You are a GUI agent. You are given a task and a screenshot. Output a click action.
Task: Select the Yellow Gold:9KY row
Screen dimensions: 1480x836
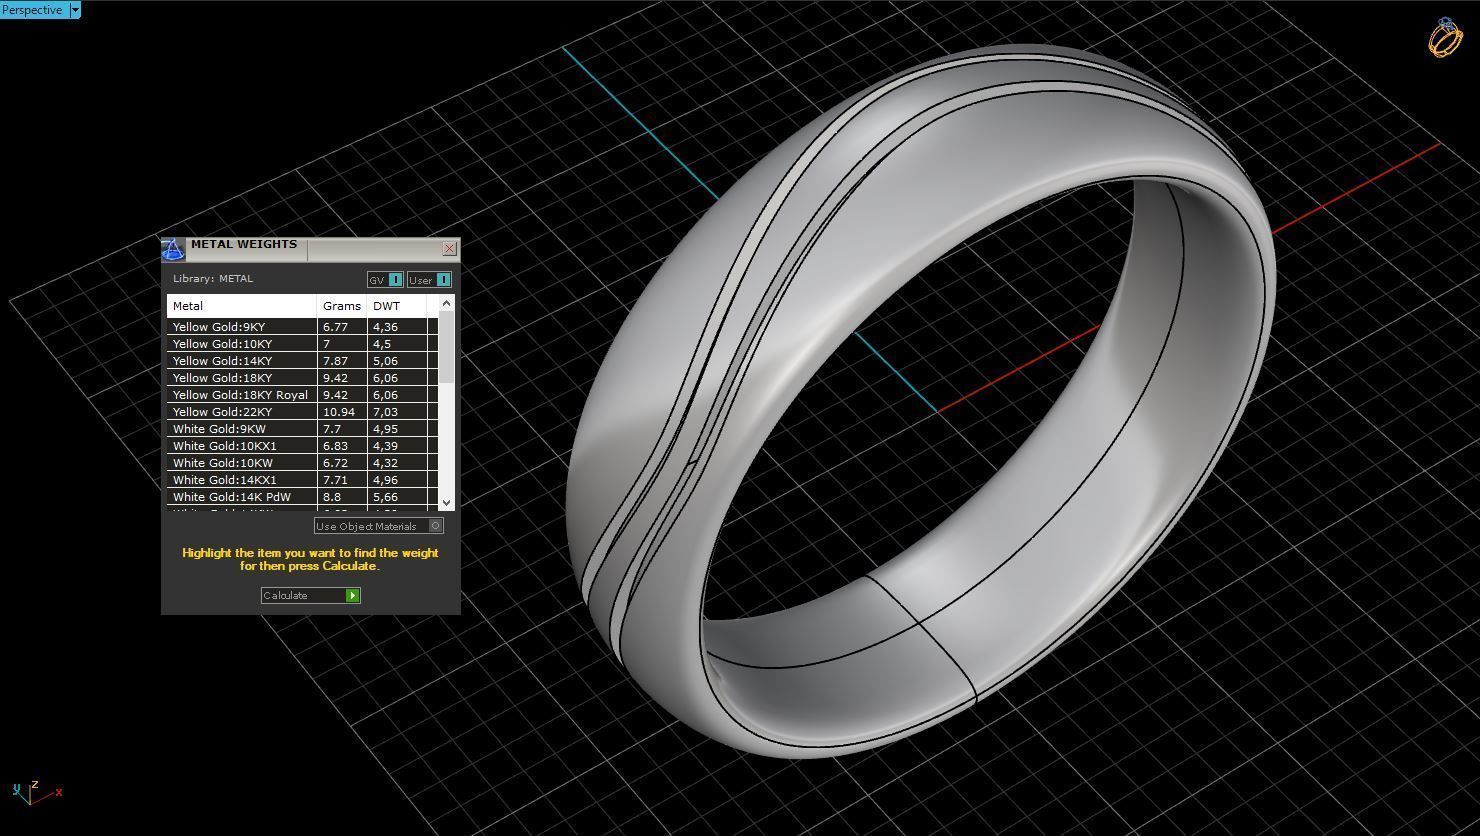click(x=302, y=327)
